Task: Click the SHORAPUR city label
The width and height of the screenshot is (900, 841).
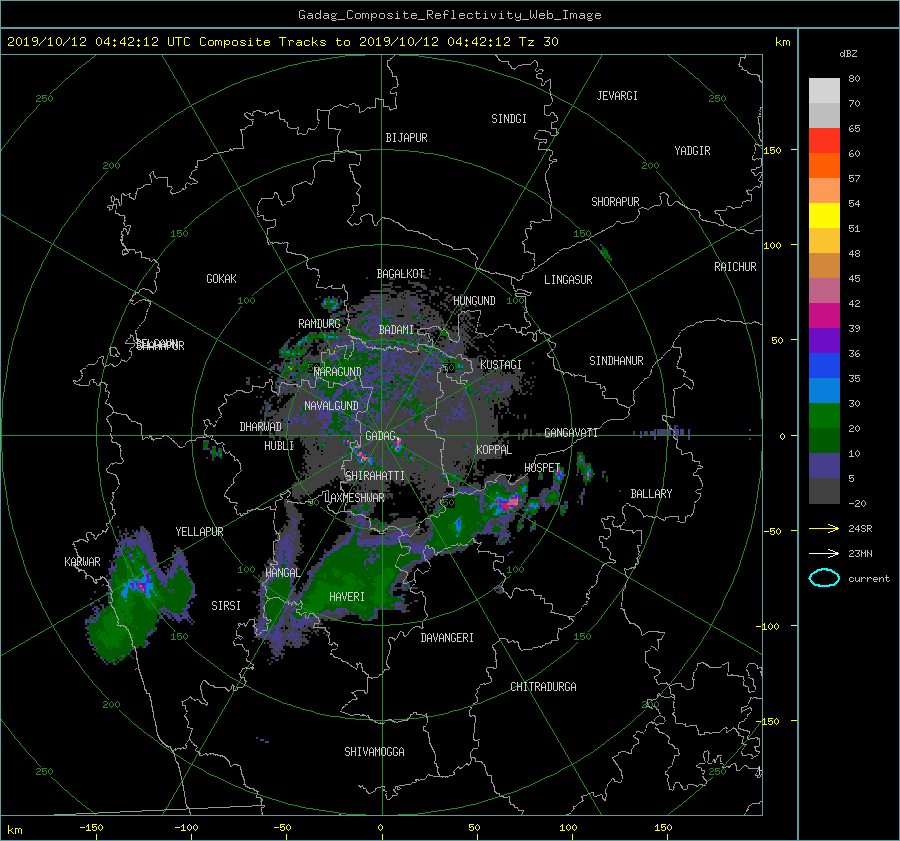Action: [615, 202]
